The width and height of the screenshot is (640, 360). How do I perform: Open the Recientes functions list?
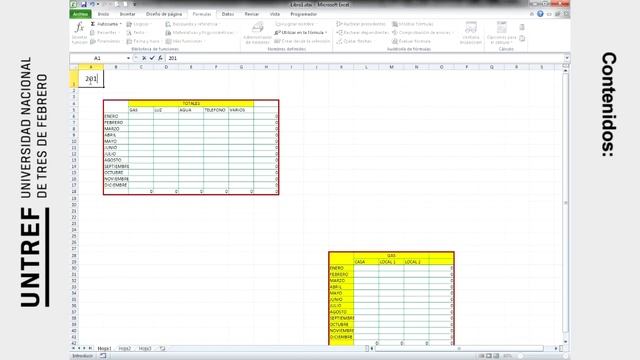coord(105,33)
